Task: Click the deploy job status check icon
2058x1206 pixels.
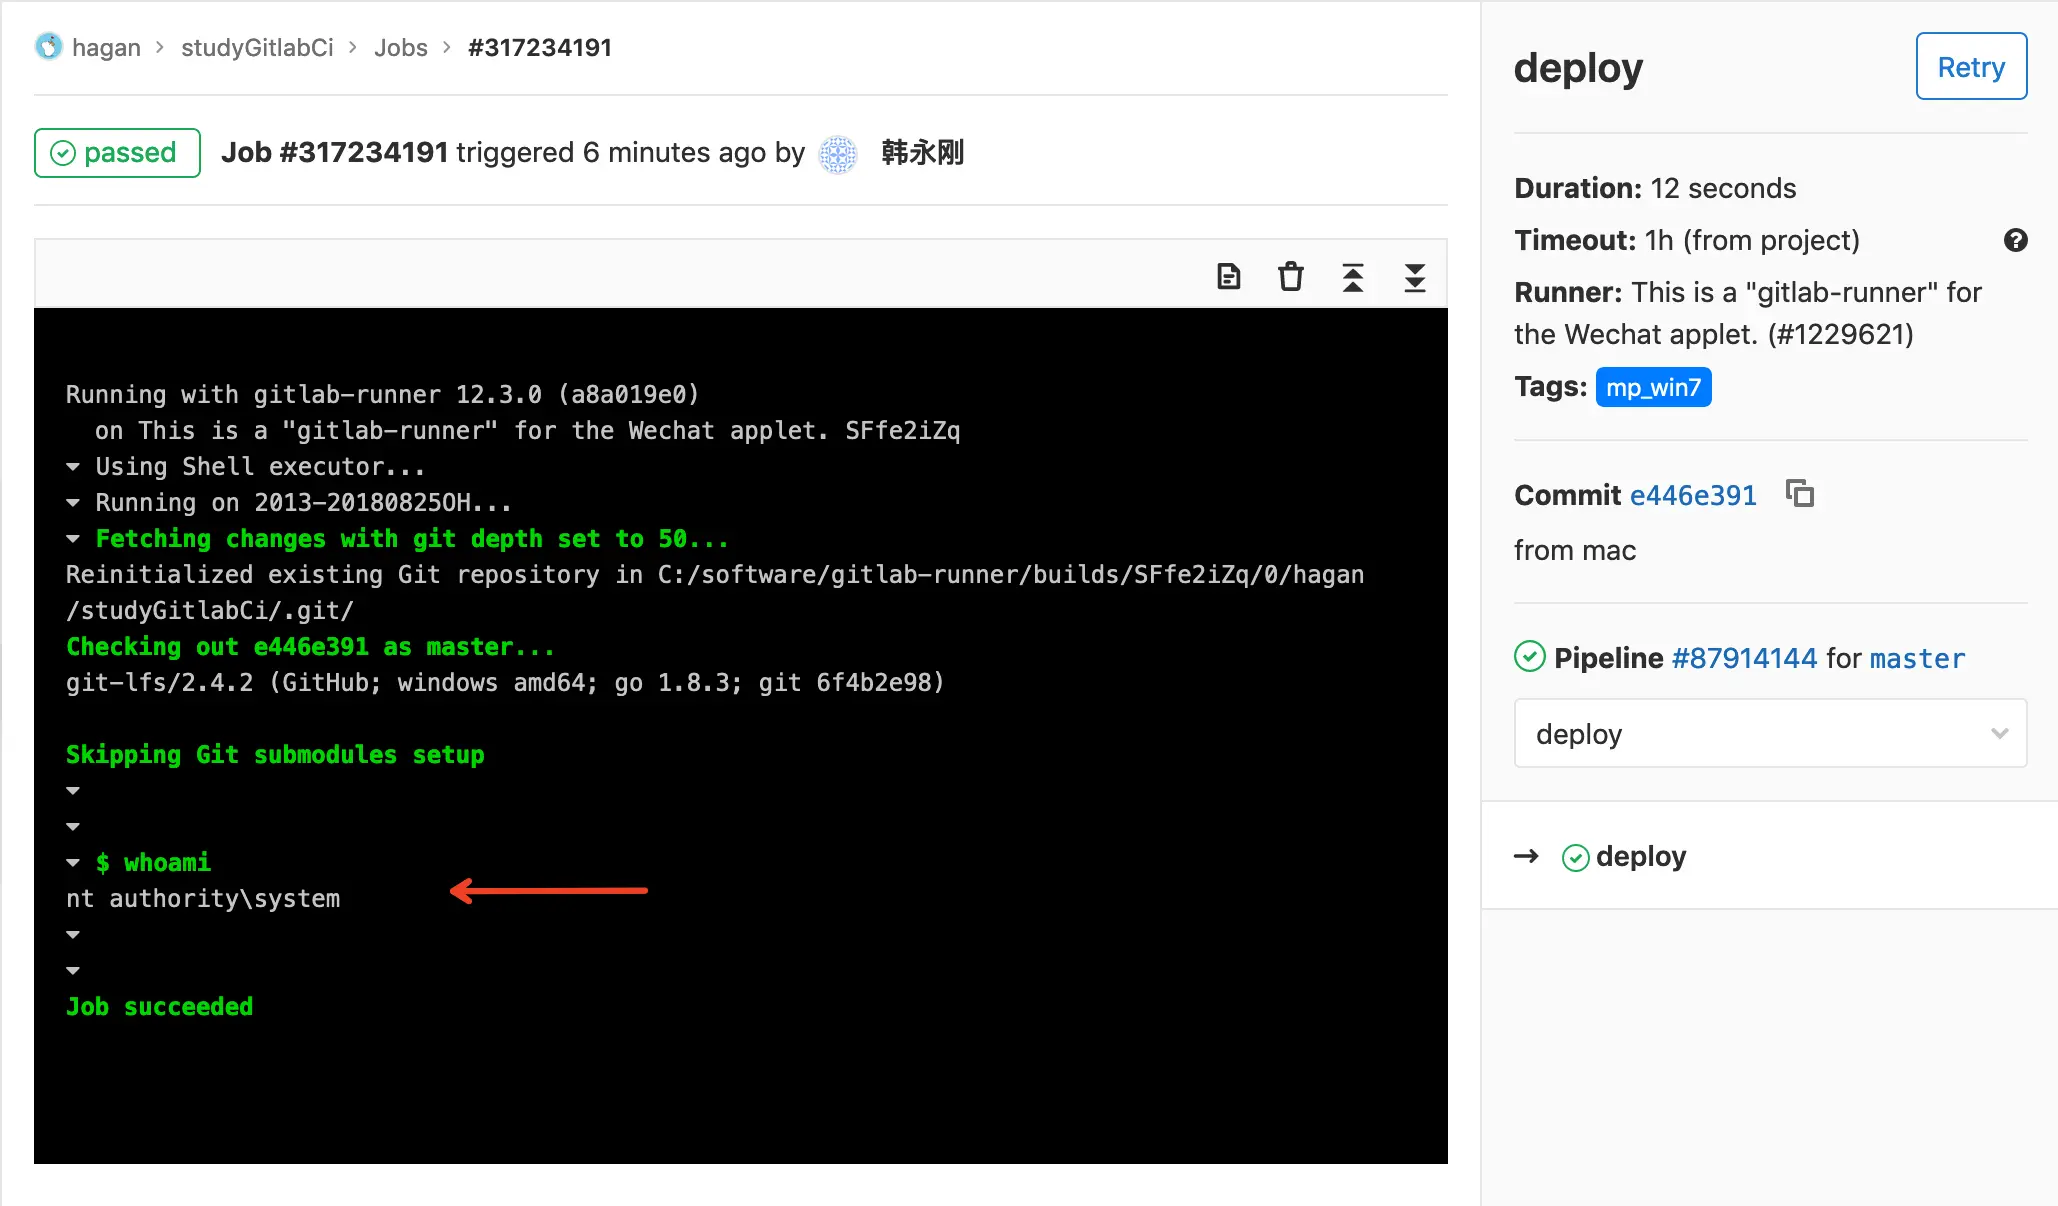Action: (1575, 857)
